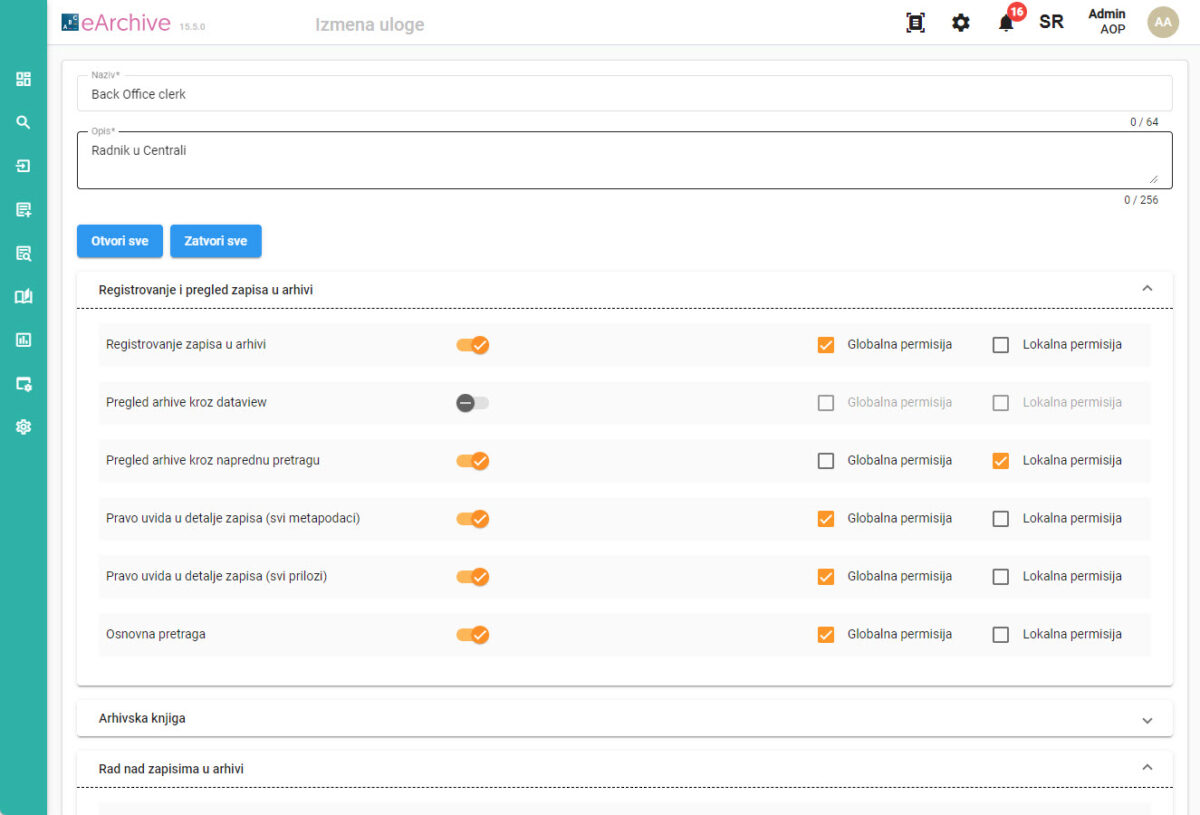Check Globalna permisija for Pregled arhive kroz naprednu pretragu
This screenshot has width=1200, height=815.
click(x=826, y=461)
